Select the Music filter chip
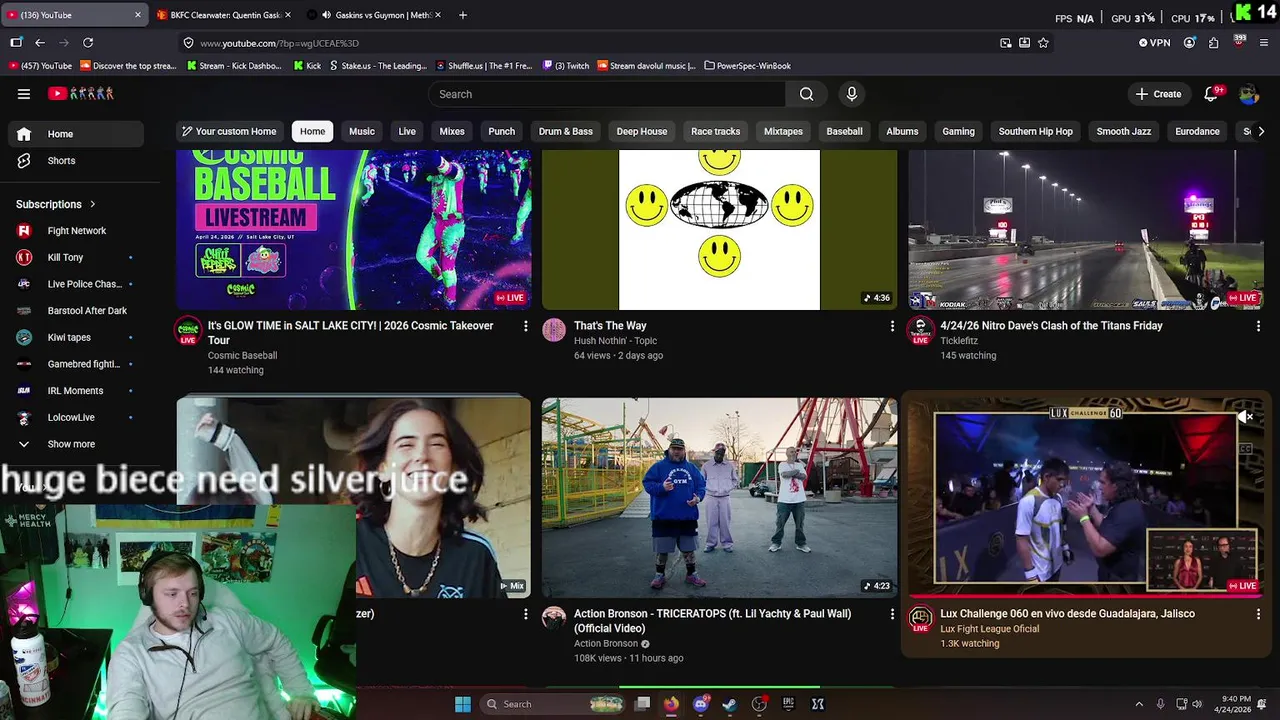Screen dimensions: 1280x720 click(x=362, y=131)
